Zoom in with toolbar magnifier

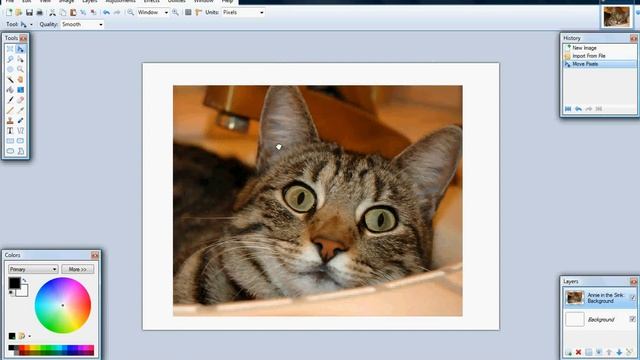(x=176, y=13)
